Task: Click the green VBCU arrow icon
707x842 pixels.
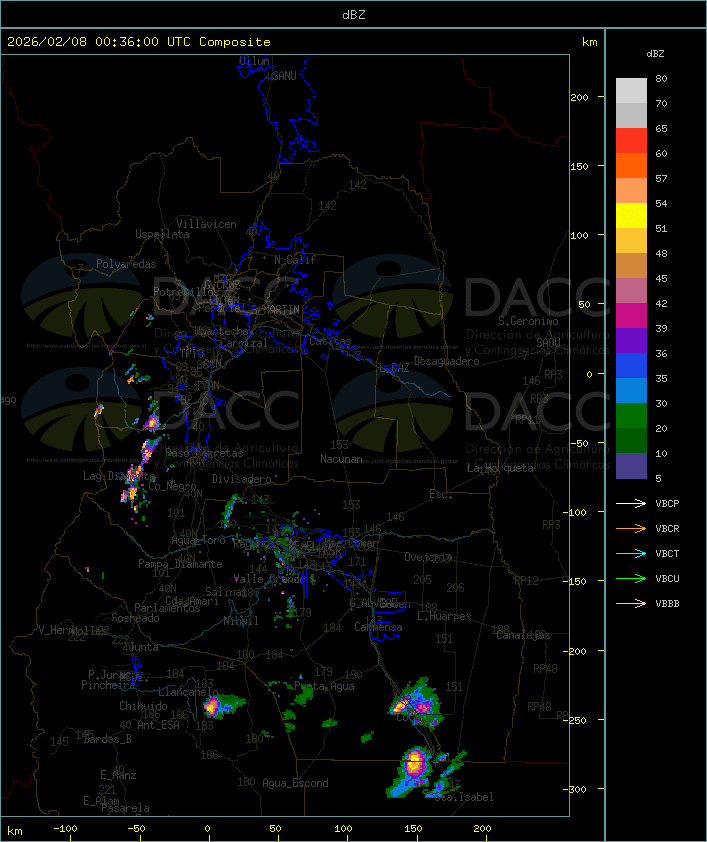Action: pyautogui.click(x=631, y=578)
